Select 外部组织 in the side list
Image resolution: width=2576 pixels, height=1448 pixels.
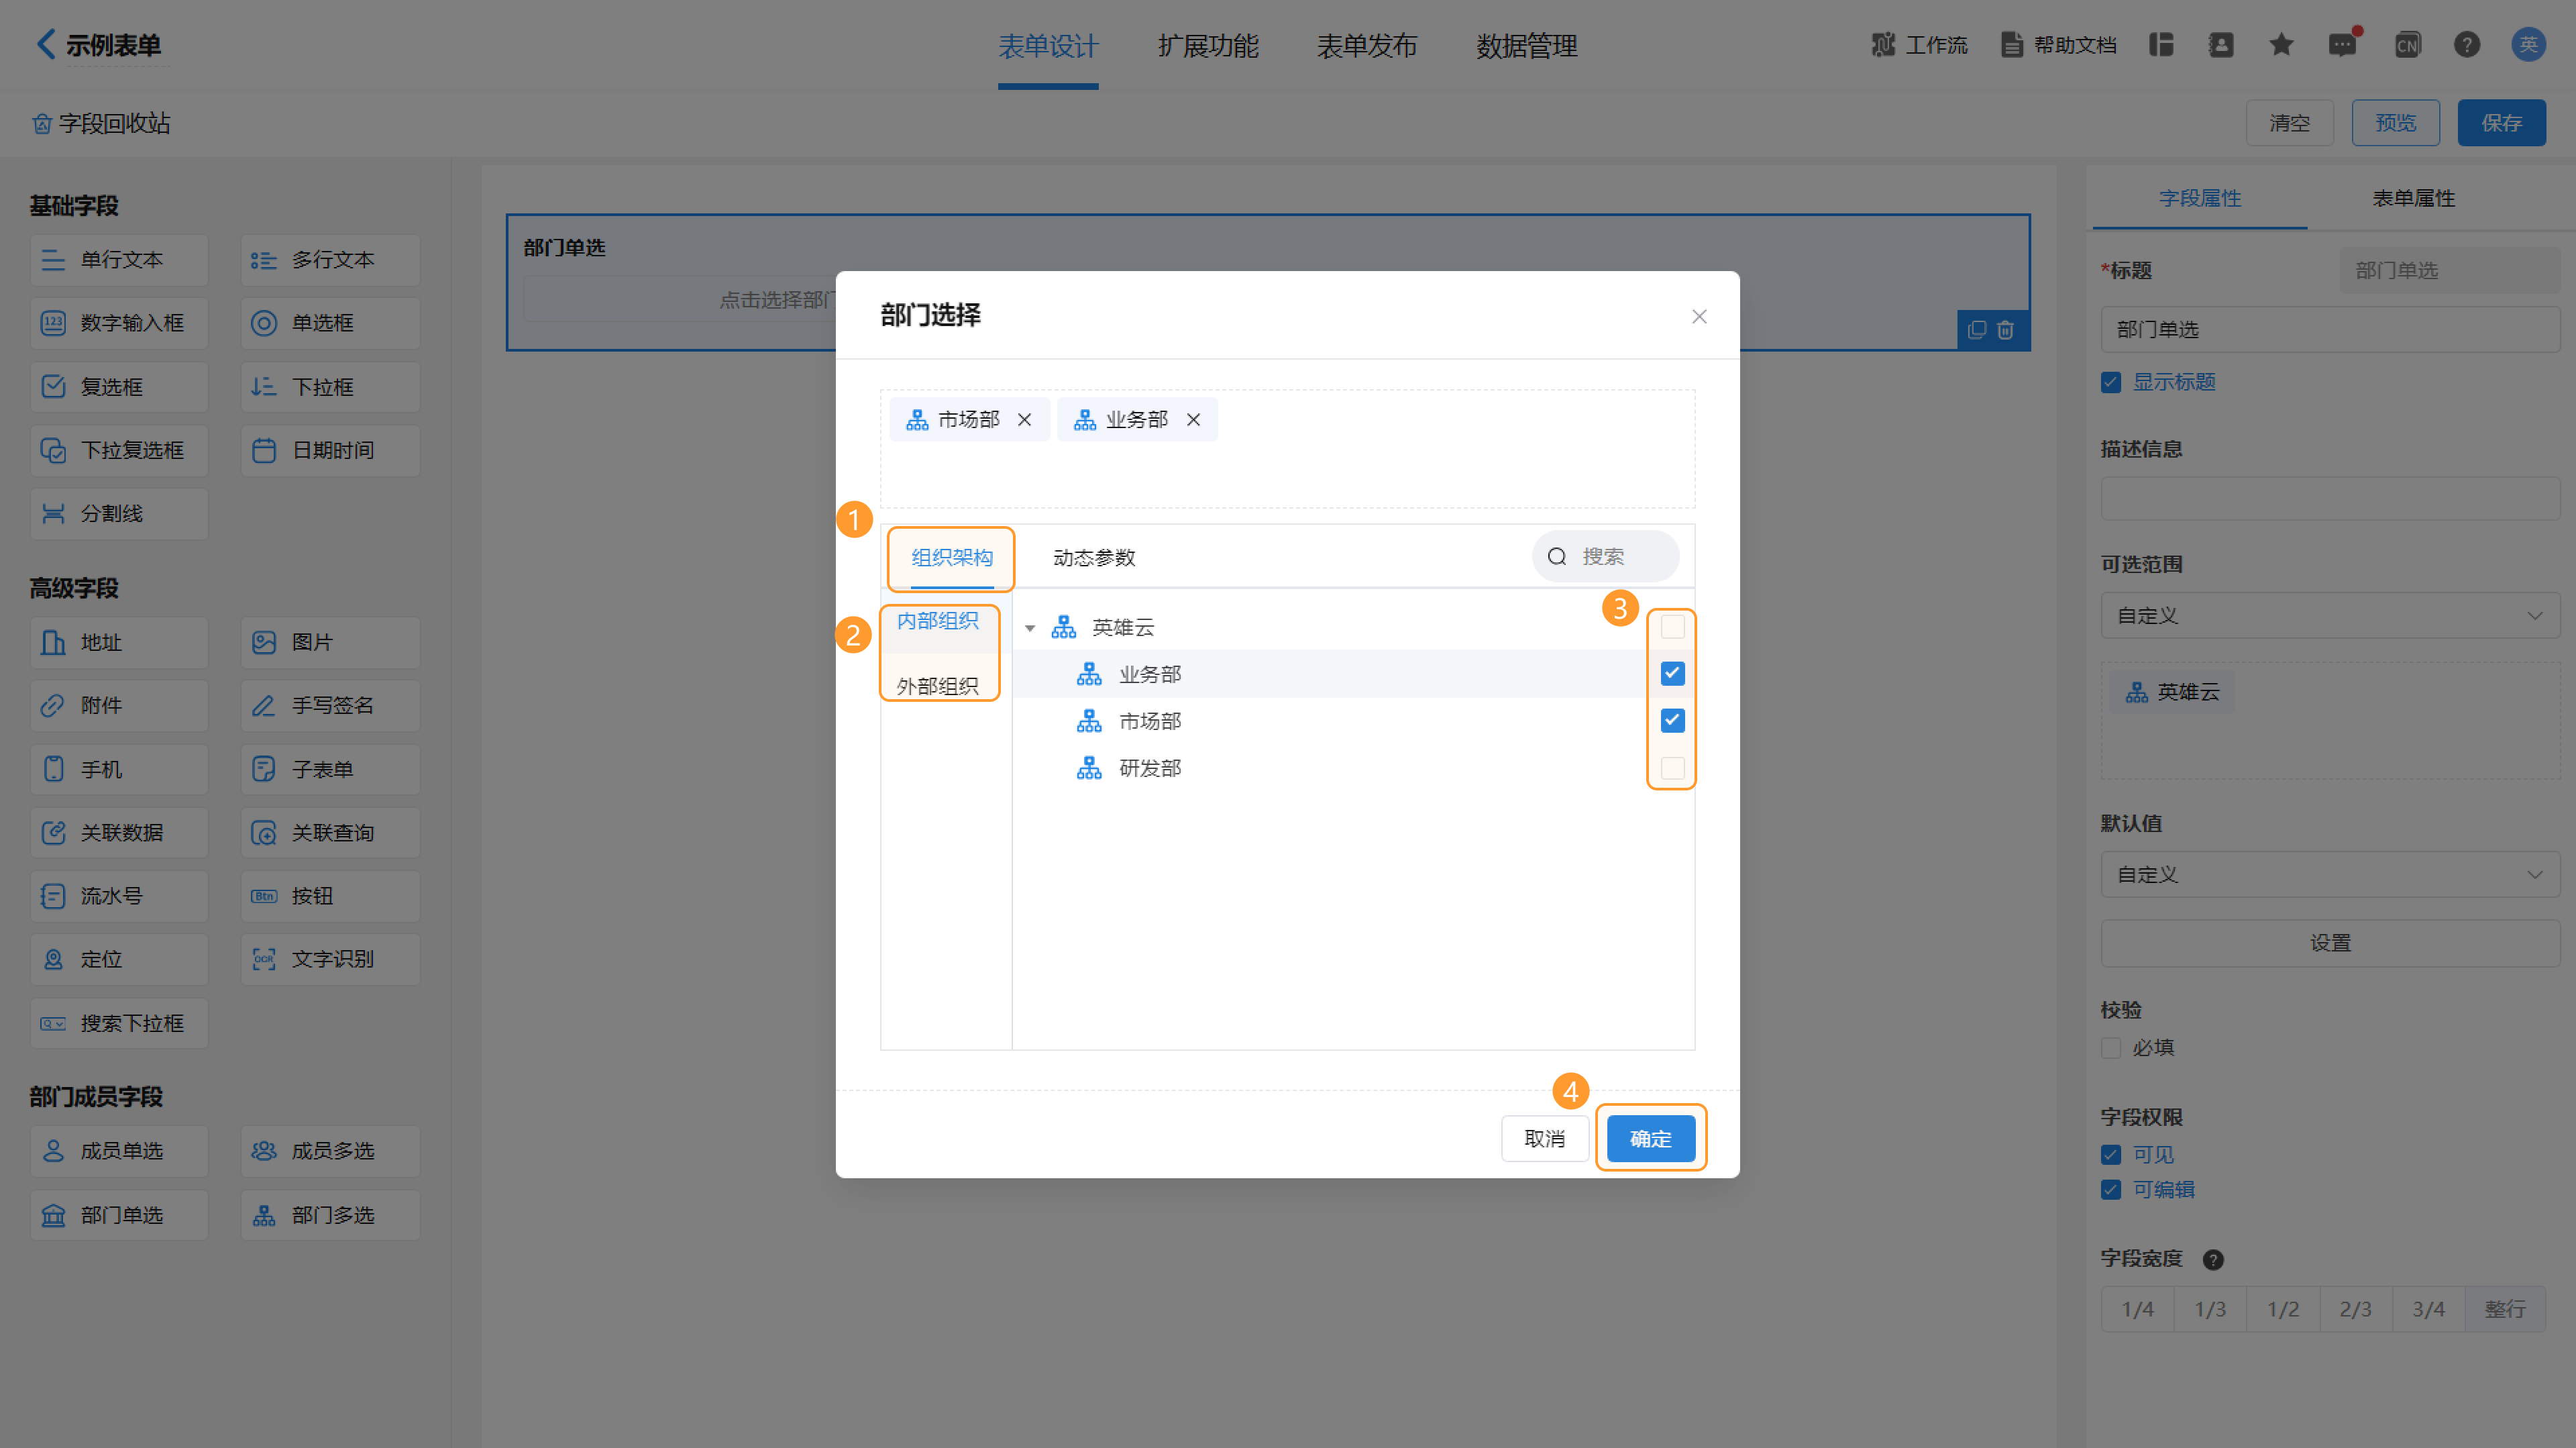[937, 686]
